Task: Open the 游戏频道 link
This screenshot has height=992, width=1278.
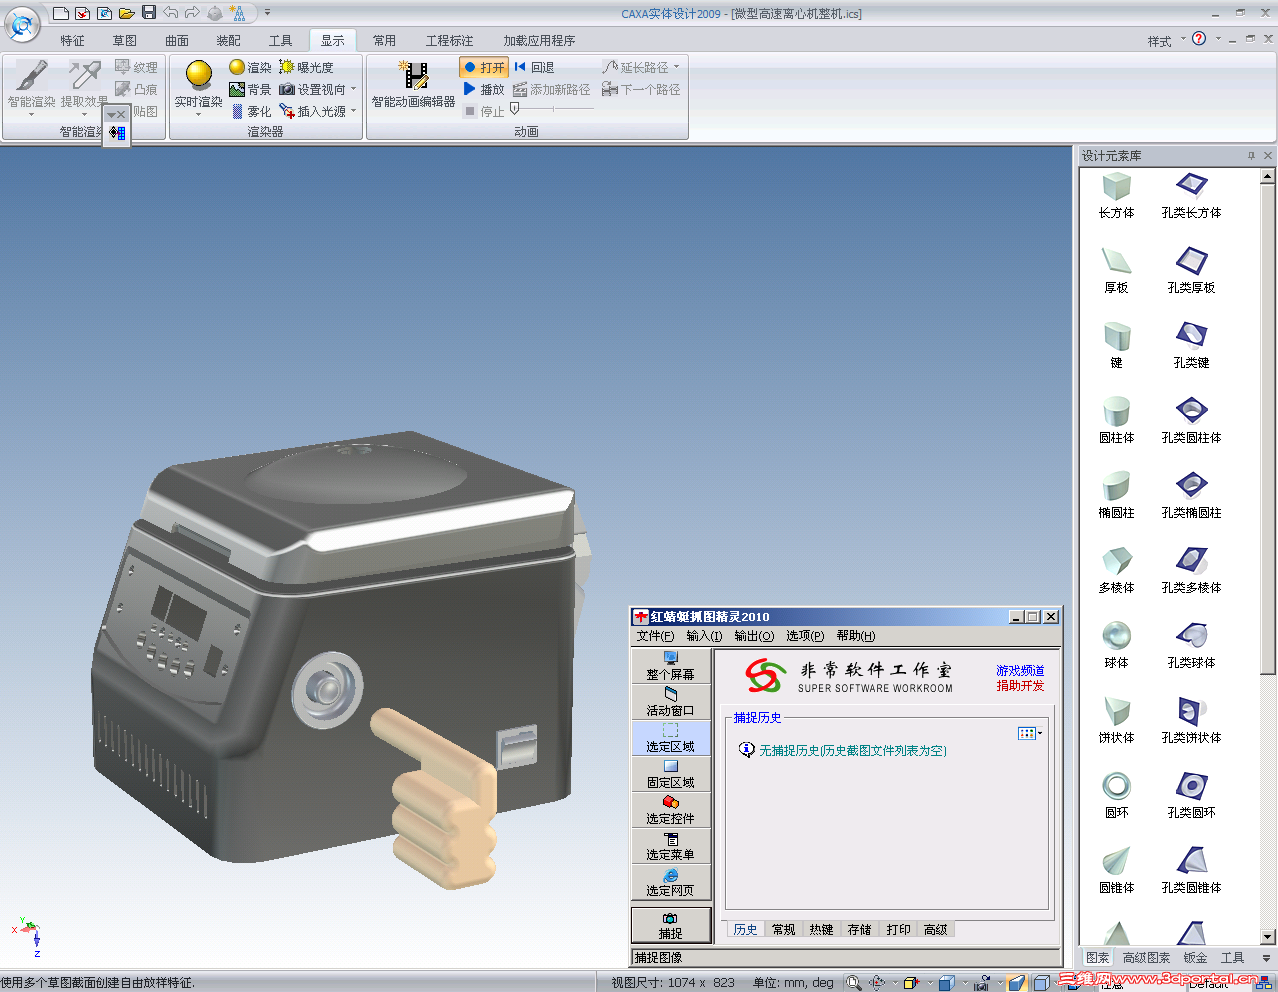Action: 1020,671
